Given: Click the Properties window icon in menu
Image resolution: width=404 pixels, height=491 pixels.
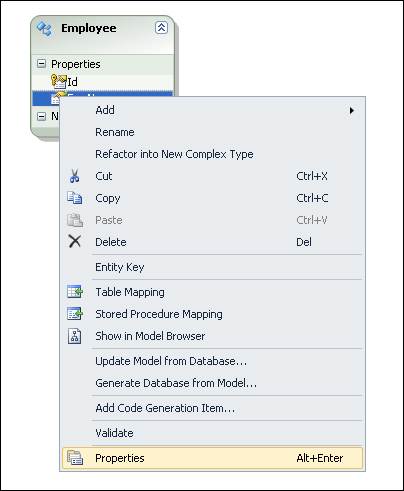Looking at the screenshot, I should click(75, 458).
